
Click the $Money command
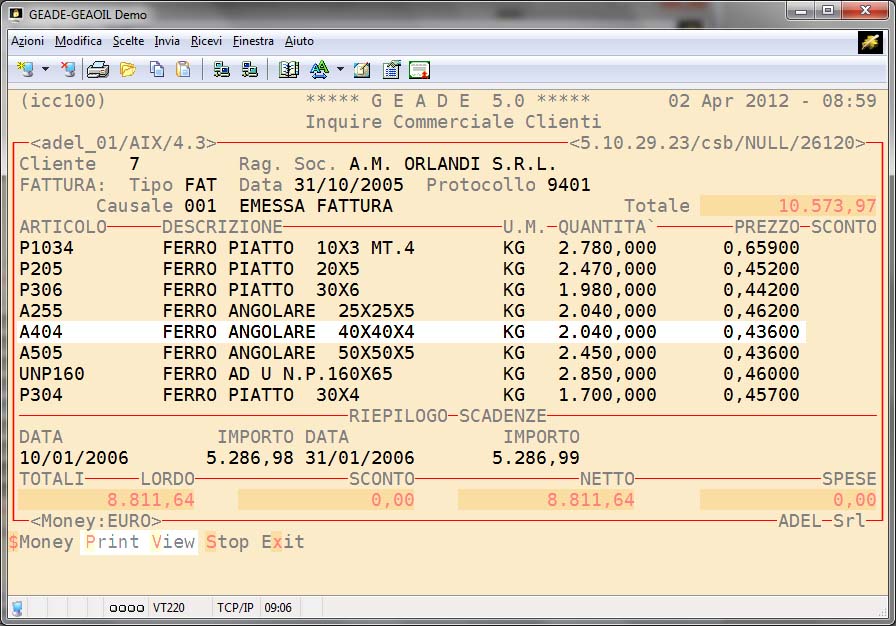(41, 542)
